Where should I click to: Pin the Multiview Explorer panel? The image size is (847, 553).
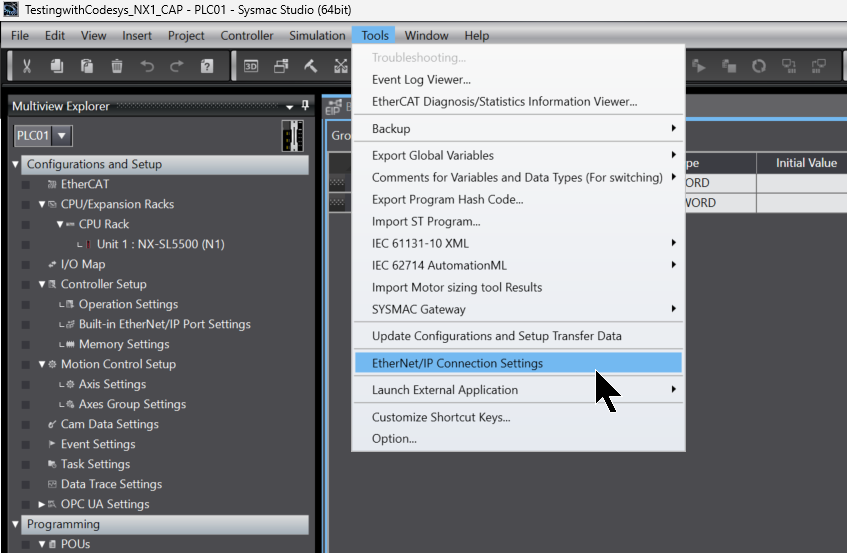(x=304, y=106)
